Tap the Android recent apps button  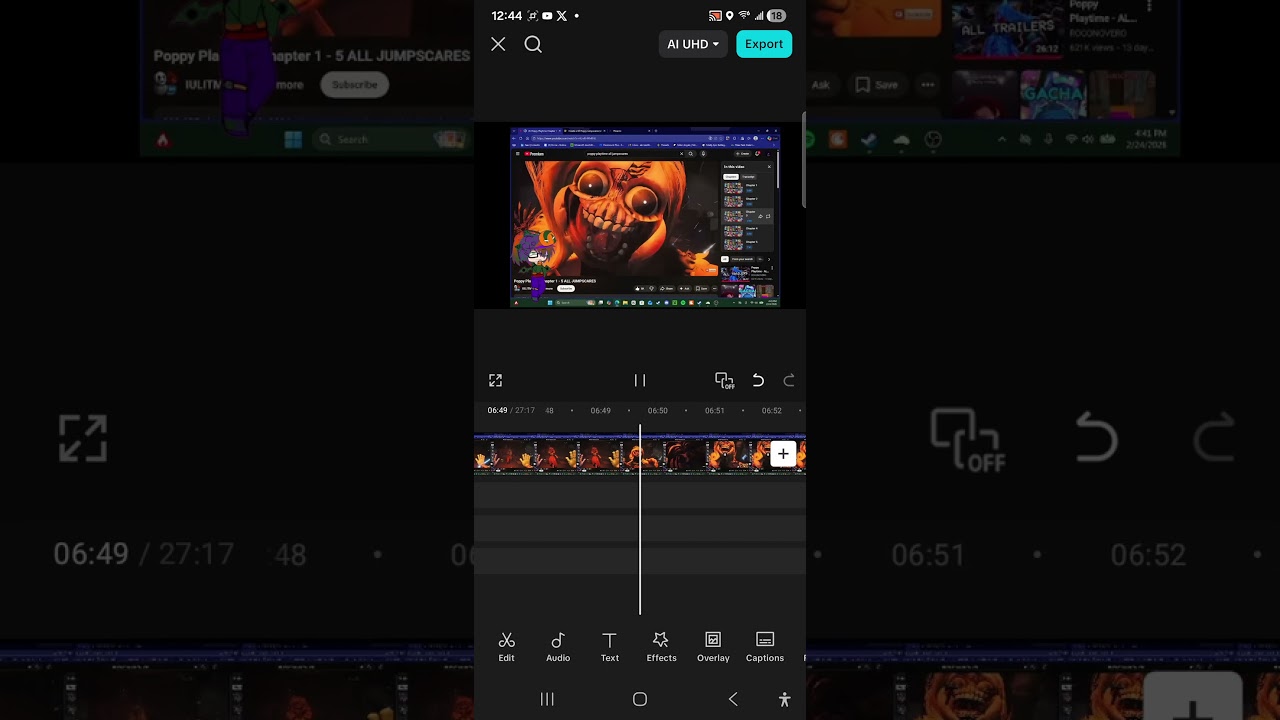point(547,699)
